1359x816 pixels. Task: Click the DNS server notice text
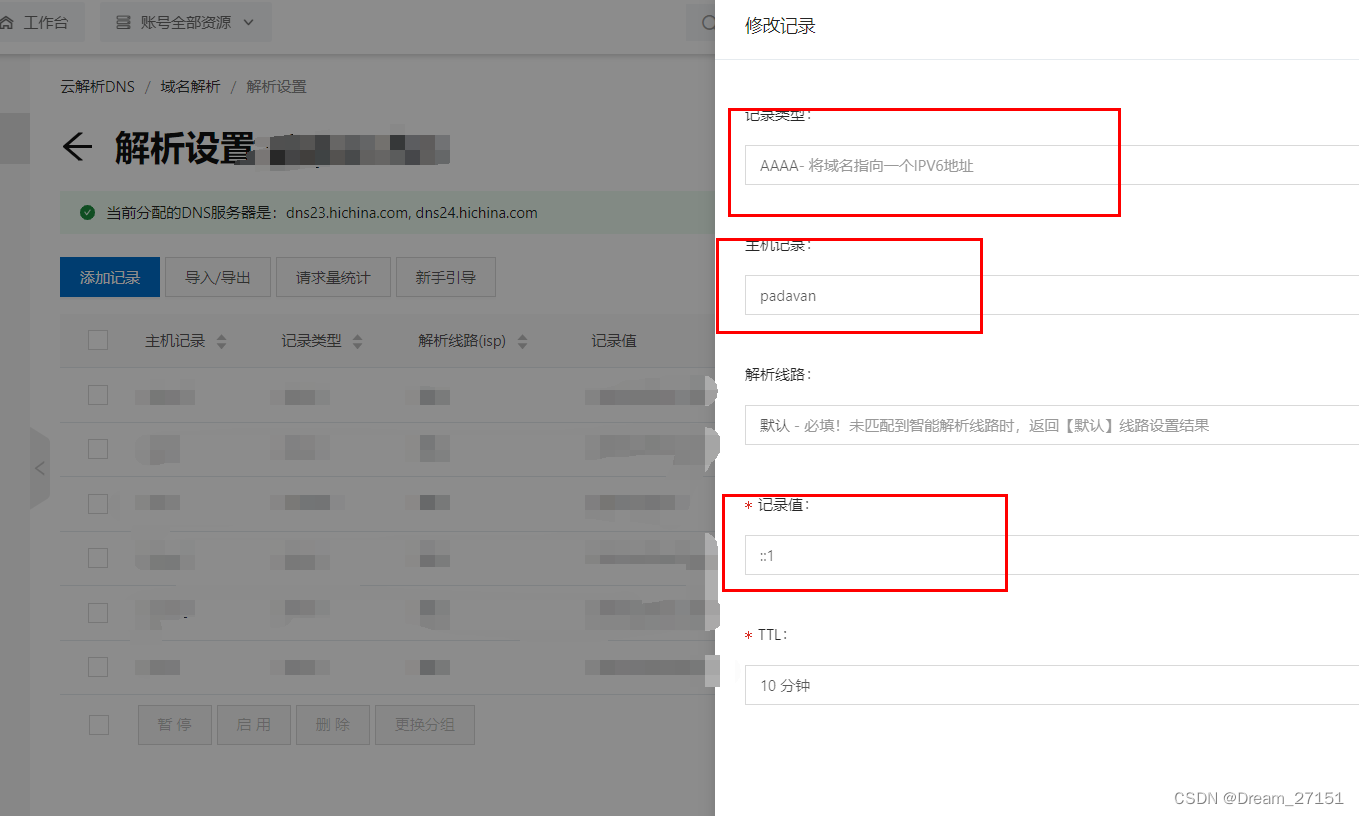point(322,213)
